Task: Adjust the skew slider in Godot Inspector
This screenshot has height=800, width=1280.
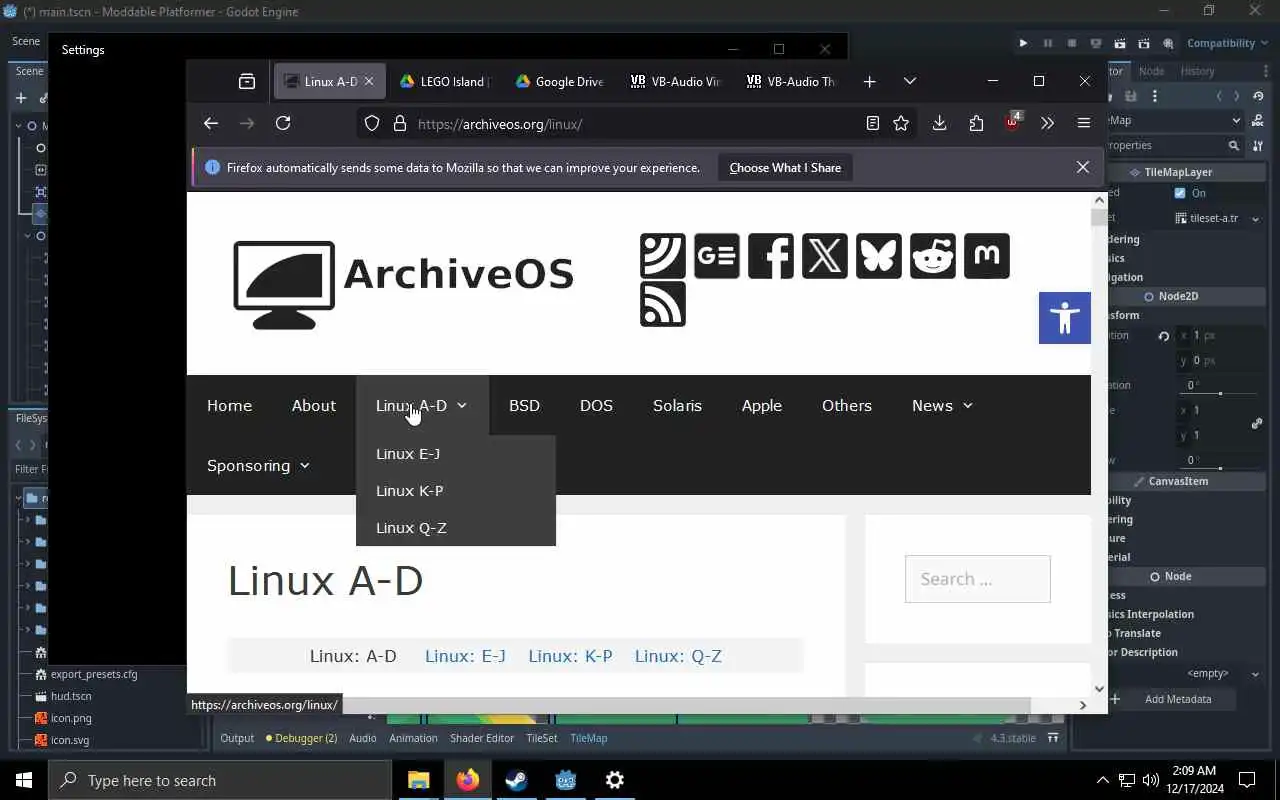Action: coord(1220,468)
